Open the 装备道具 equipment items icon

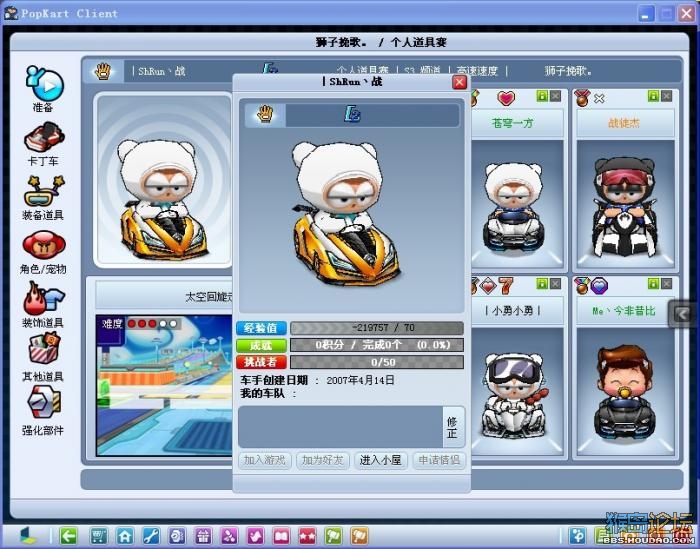(44, 192)
